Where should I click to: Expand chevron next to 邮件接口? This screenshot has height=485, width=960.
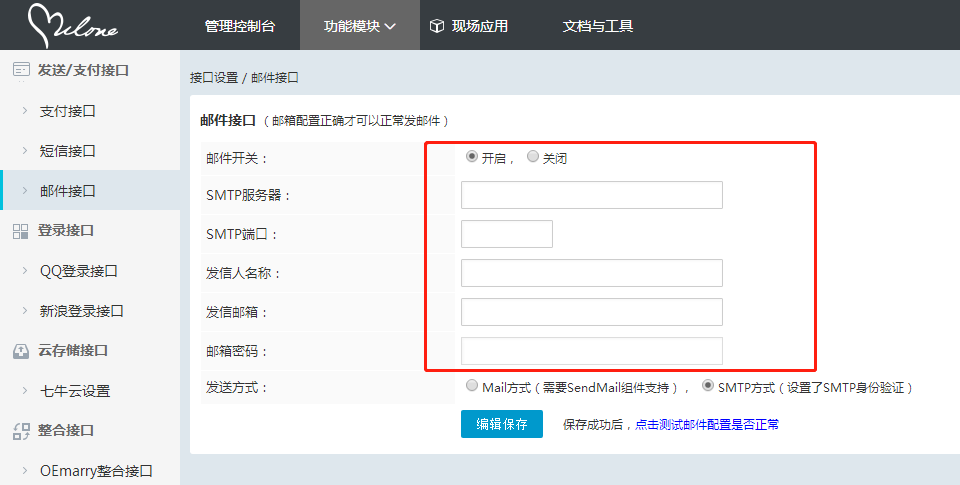tap(24, 190)
